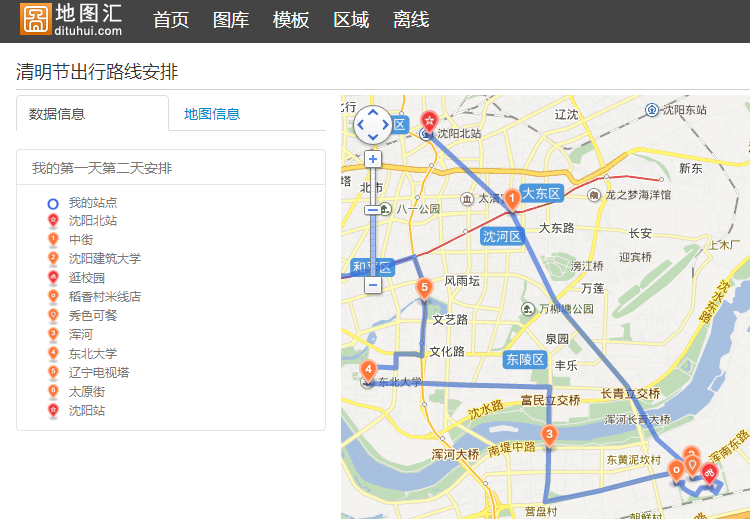Click the 东陵区 district label on map
This screenshot has height=519, width=750.
pyautogui.click(x=525, y=359)
